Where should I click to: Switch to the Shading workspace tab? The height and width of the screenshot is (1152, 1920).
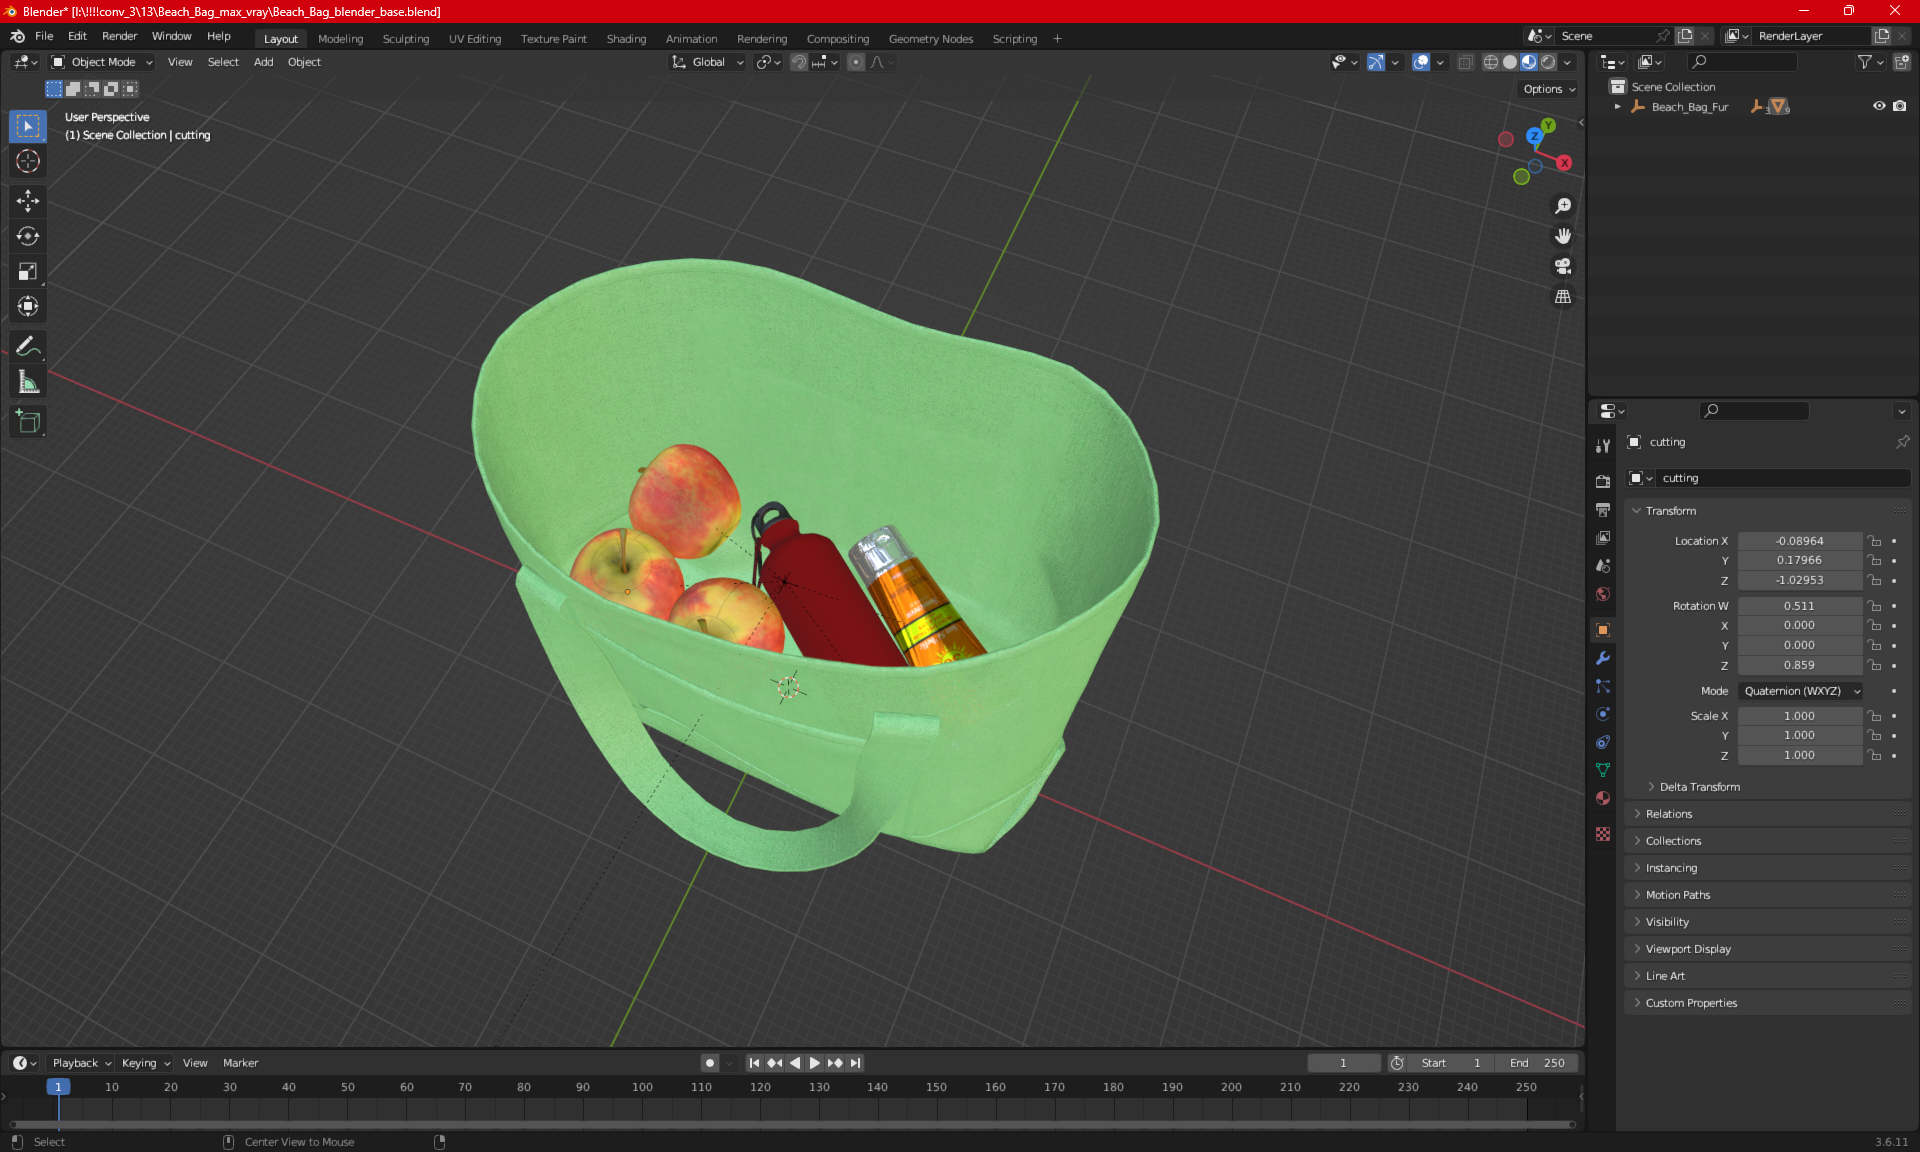[626, 39]
